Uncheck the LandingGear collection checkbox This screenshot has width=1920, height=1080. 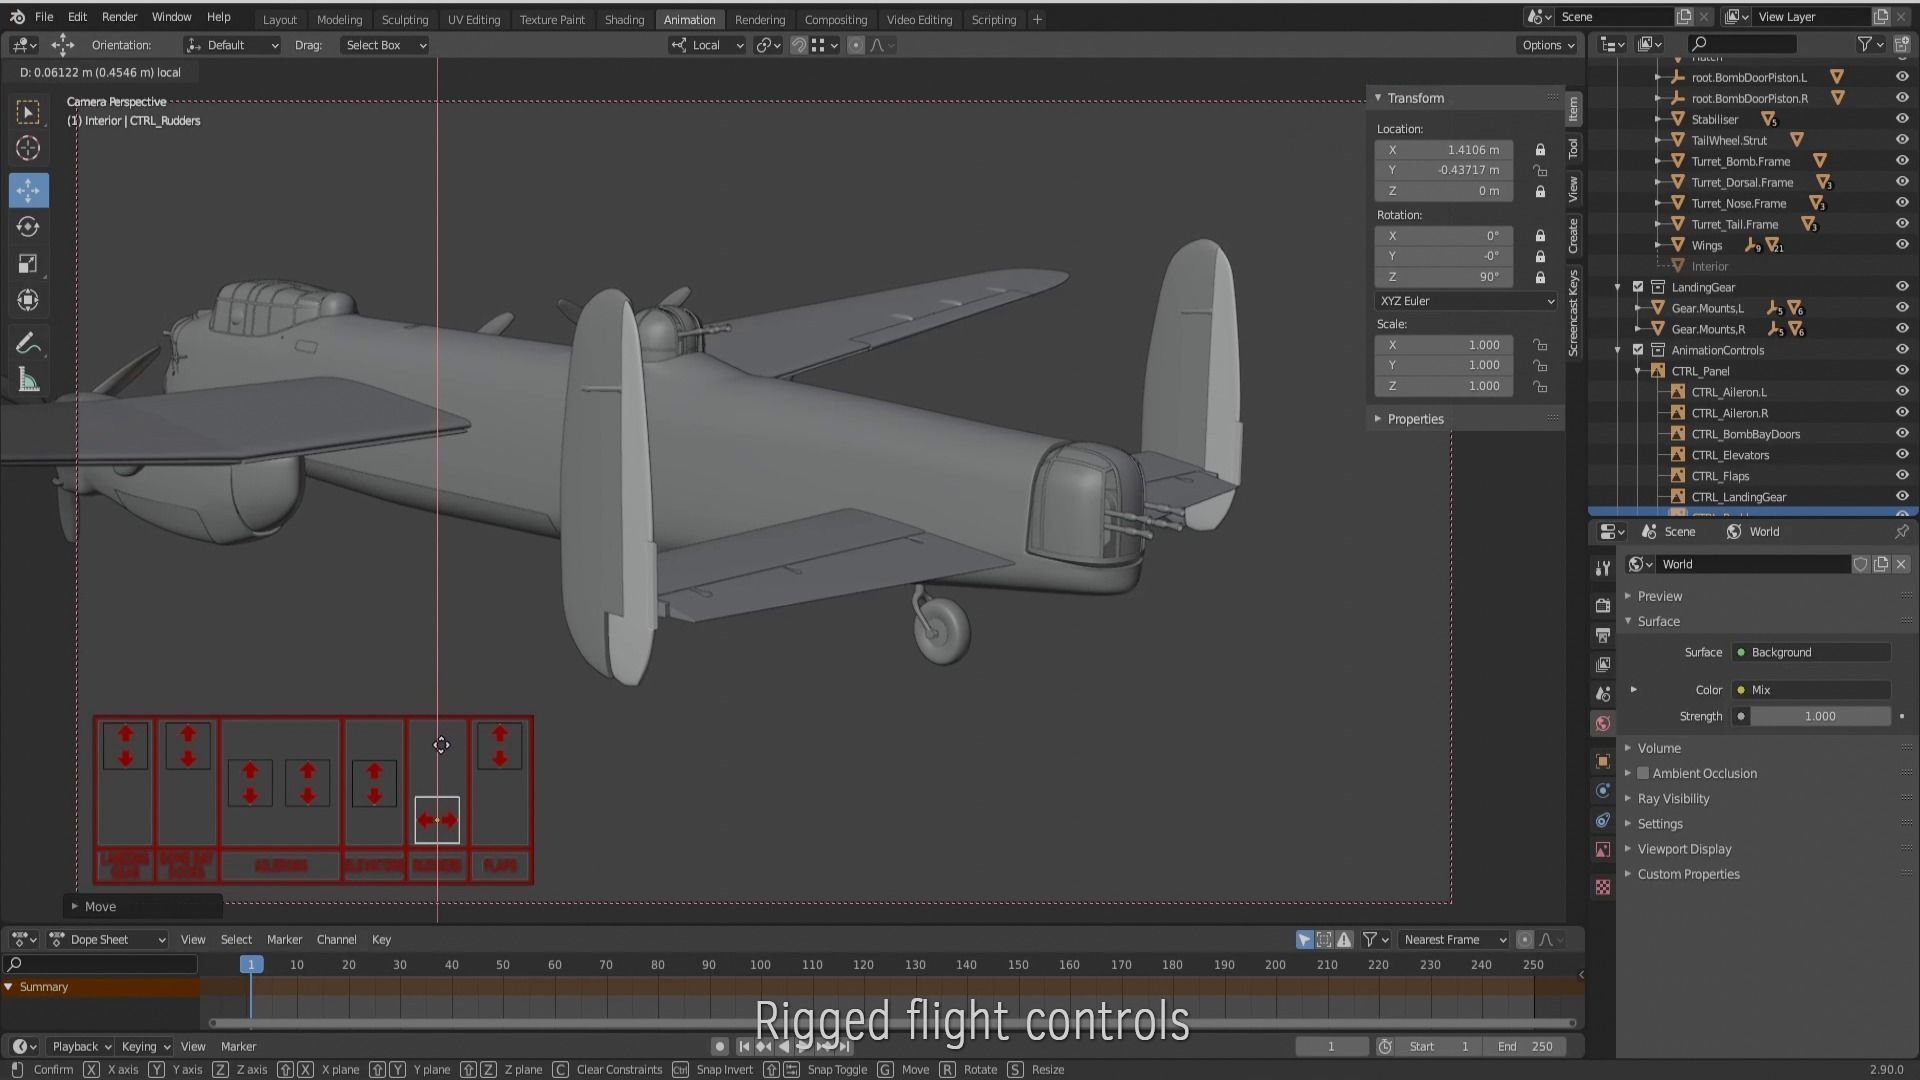coord(1638,287)
